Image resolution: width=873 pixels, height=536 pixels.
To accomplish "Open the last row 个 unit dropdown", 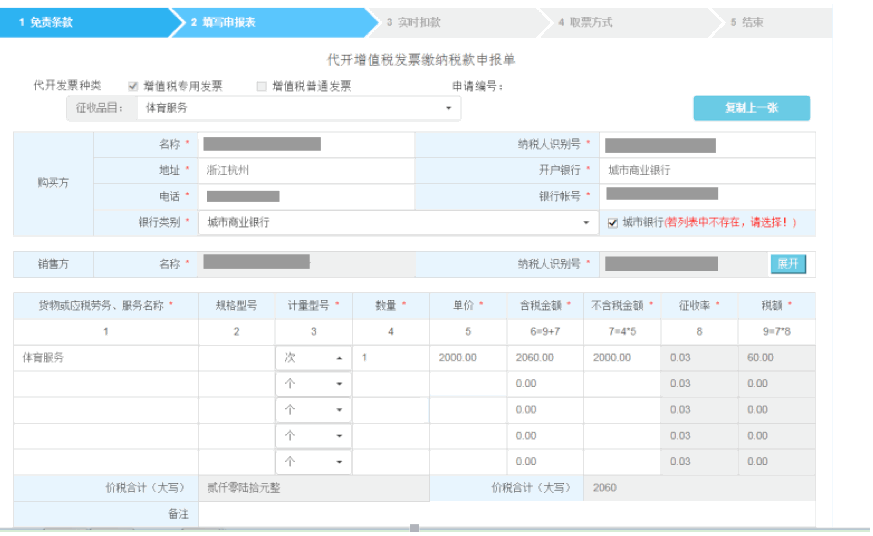I will pyautogui.click(x=313, y=462).
